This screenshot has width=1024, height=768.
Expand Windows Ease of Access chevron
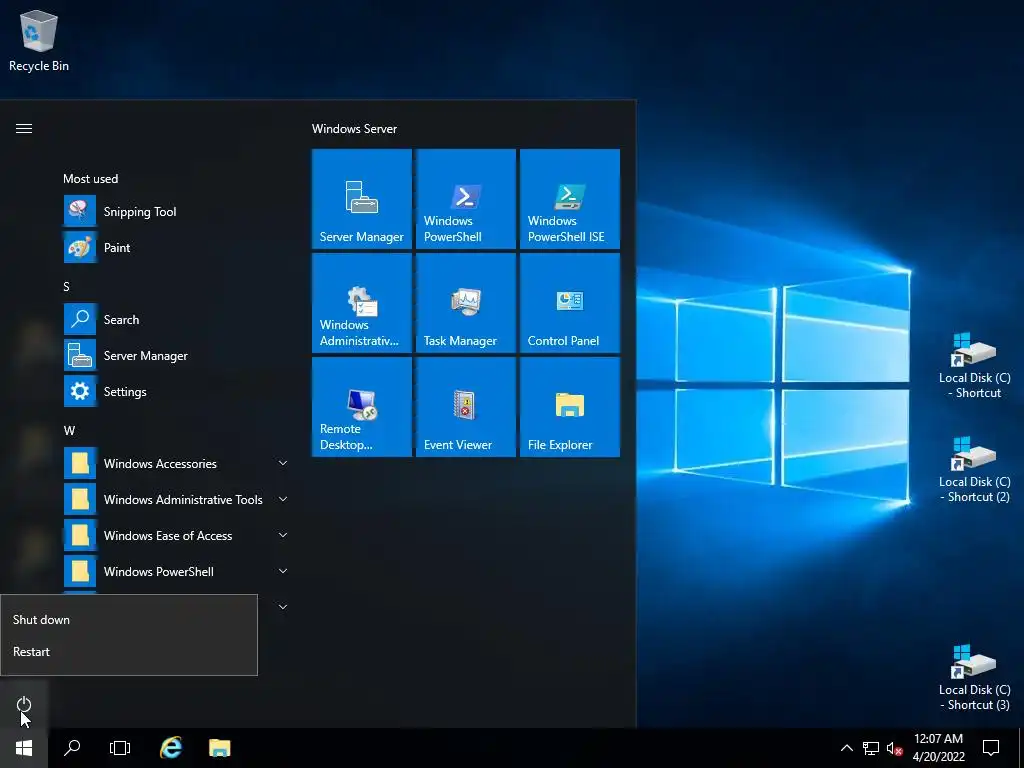(283, 535)
